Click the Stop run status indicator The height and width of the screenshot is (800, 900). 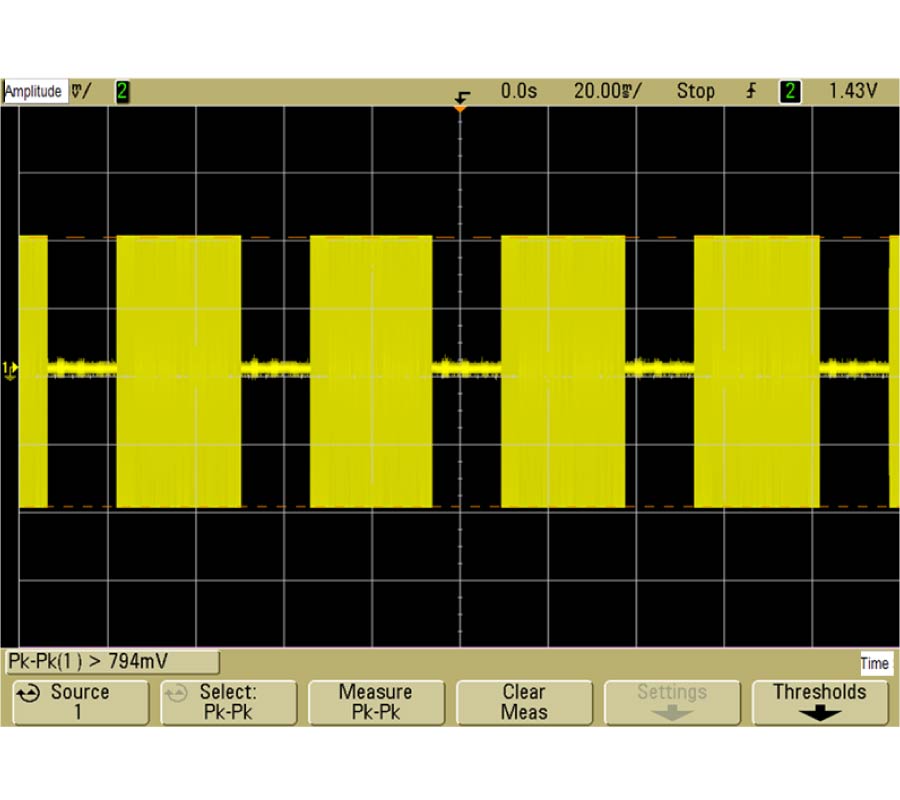[x=695, y=91]
